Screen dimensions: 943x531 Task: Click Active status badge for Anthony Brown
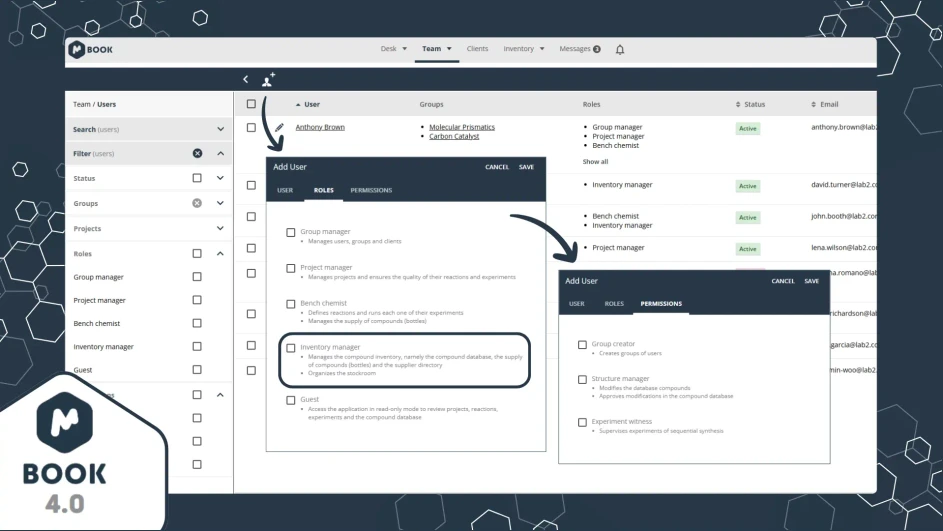click(748, 129)
